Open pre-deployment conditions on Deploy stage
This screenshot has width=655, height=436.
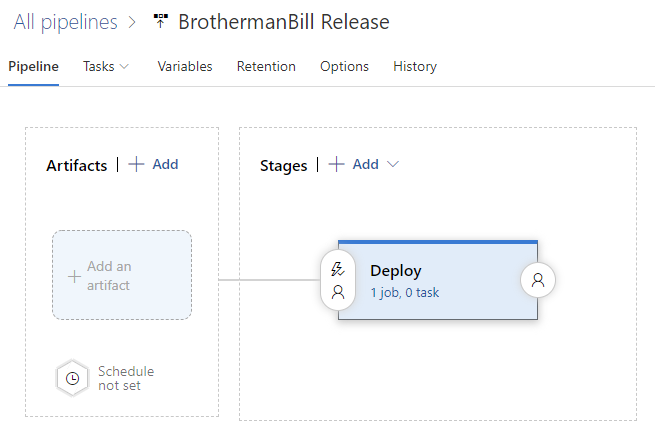pyautogui.click(x=338, y=280)
